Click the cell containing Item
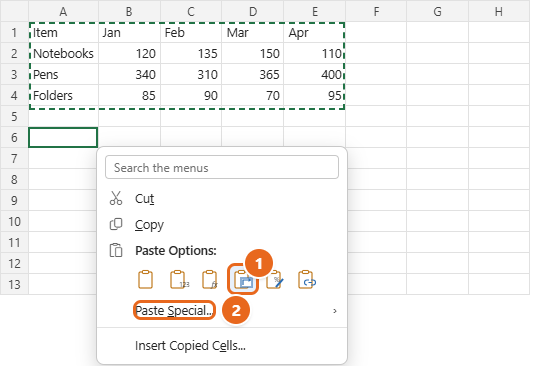The image size is (560, 366). (64, 32)
